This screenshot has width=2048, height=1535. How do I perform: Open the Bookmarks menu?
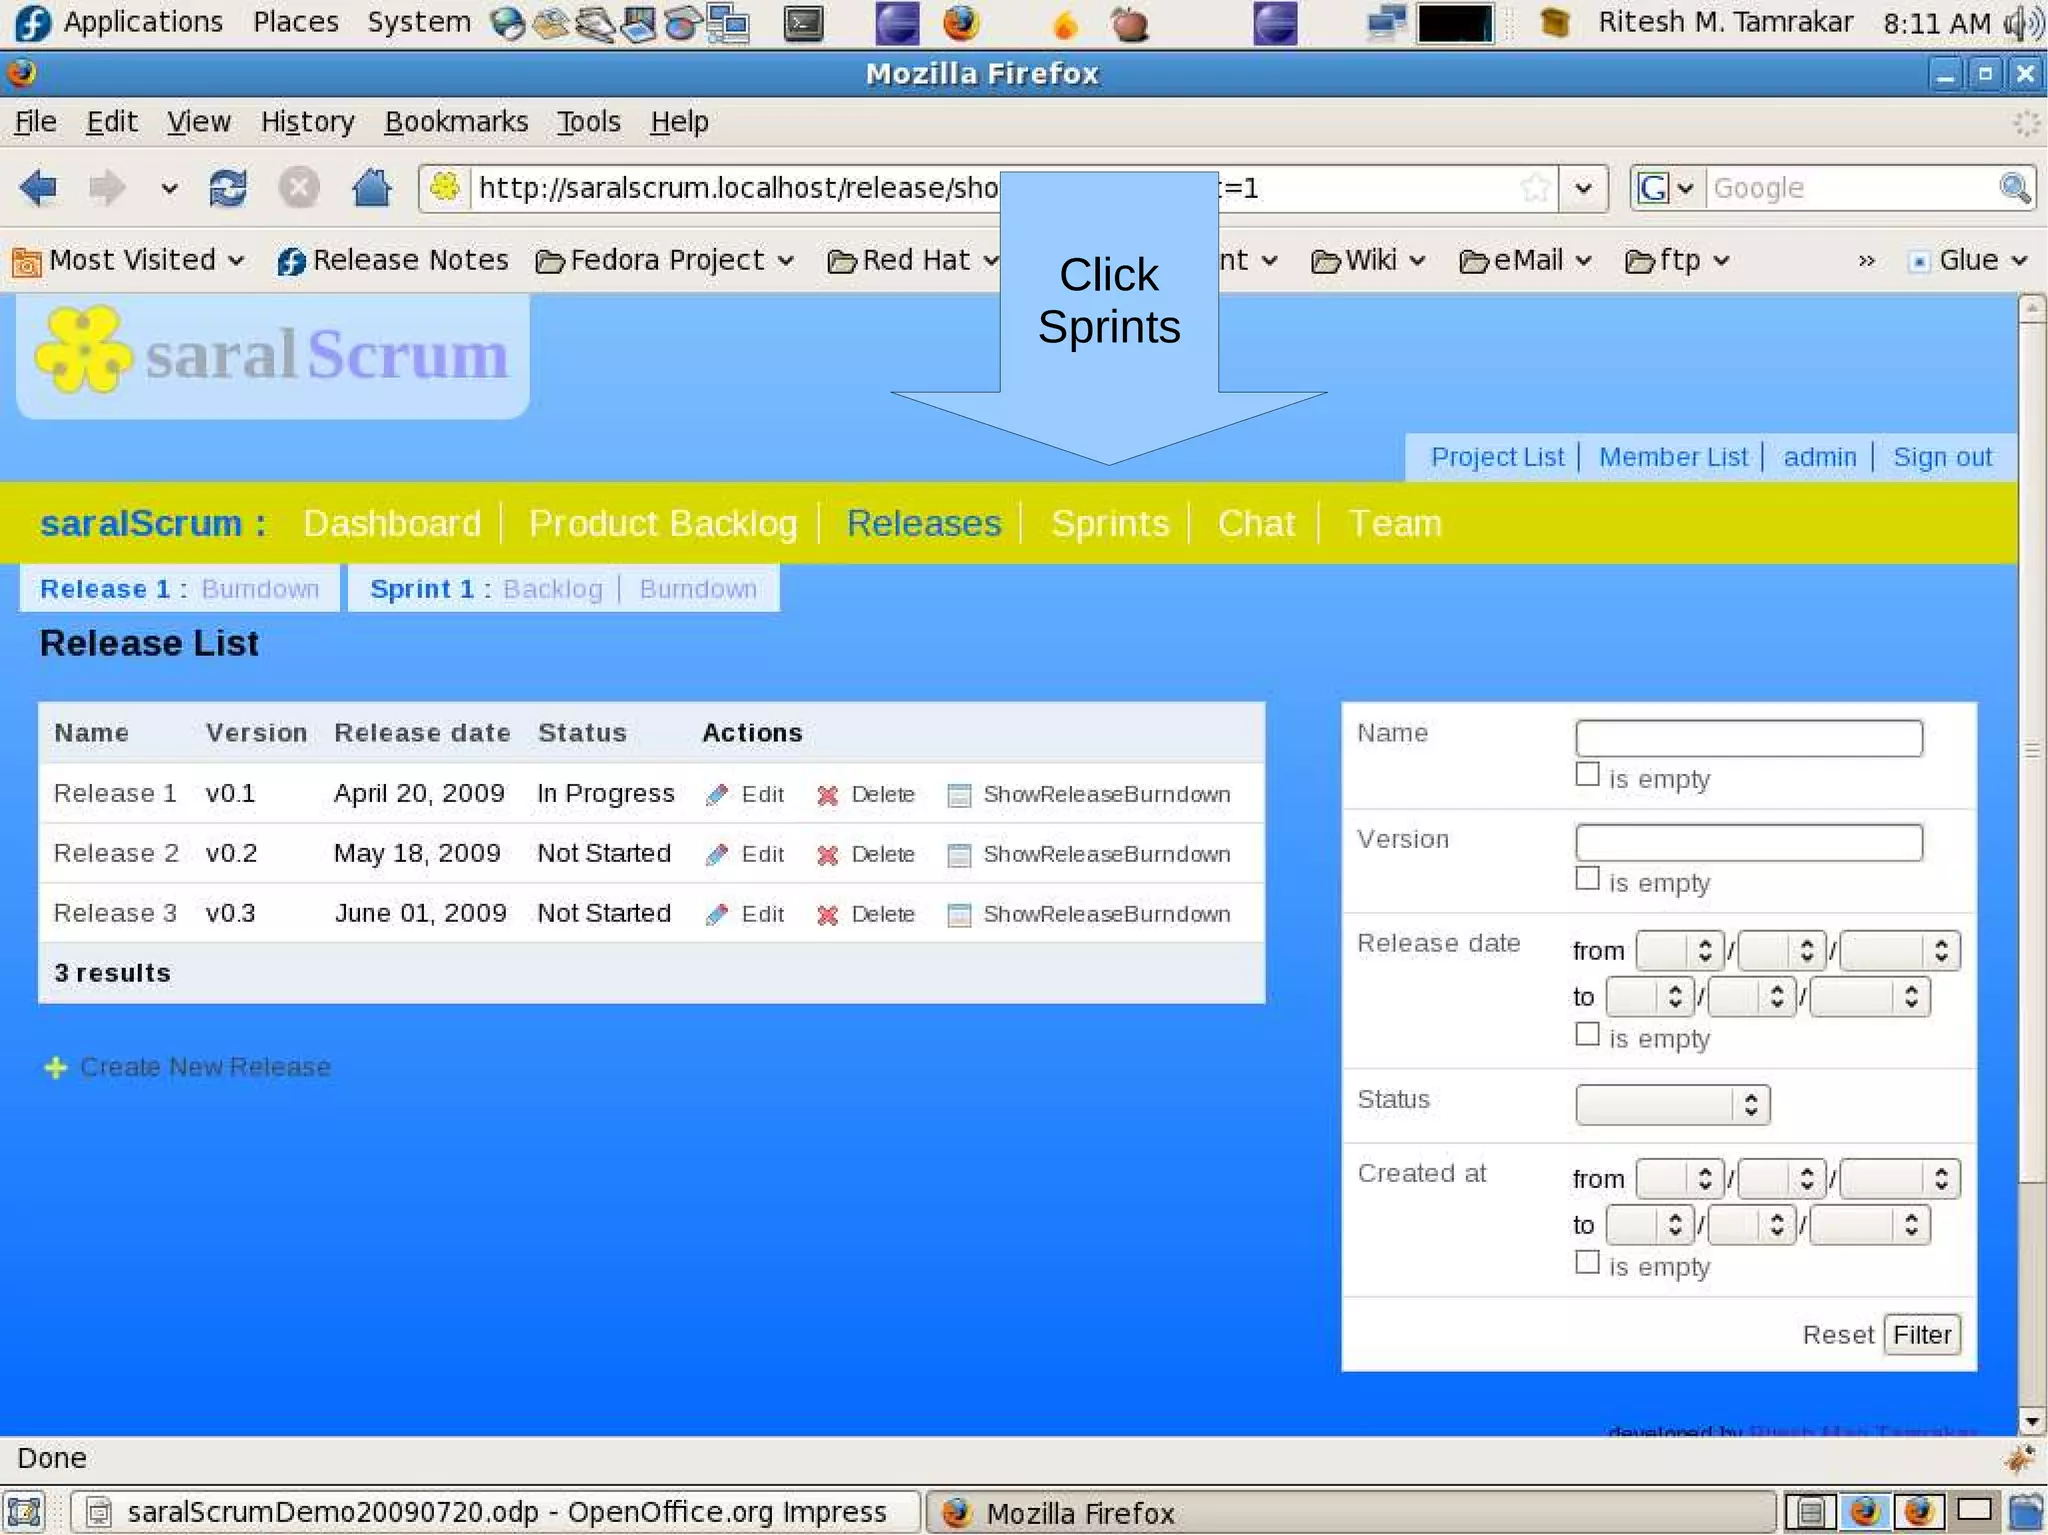456,122
